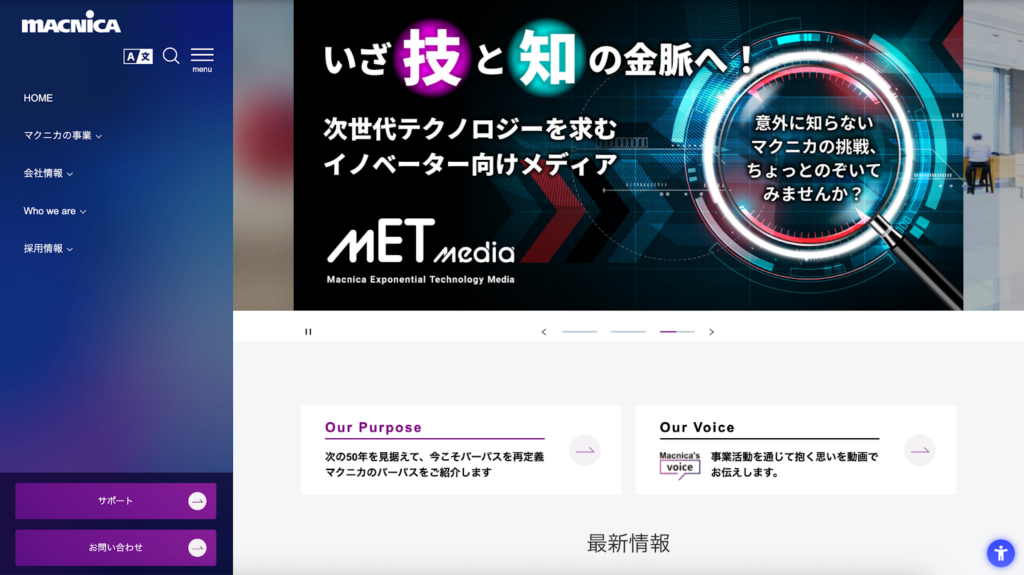Image resolution: width=1024 pixels, height=575 pixels.
Task: Open the search magnifier icon
Action: point(171,56)
